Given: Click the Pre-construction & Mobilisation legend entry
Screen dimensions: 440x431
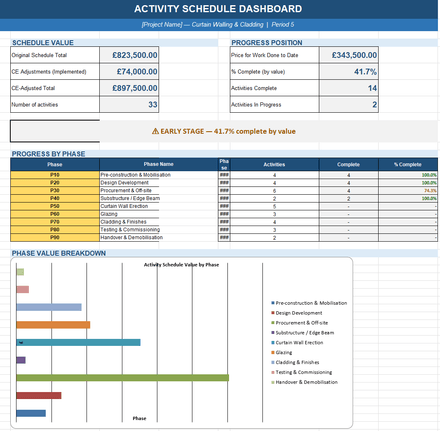Looking at the screenshot, I should coord(309,303).
